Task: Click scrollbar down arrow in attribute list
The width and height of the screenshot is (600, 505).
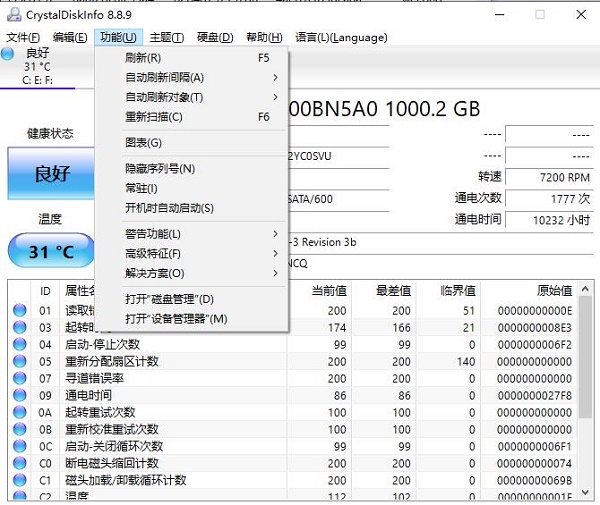Action: click(585, 492)
